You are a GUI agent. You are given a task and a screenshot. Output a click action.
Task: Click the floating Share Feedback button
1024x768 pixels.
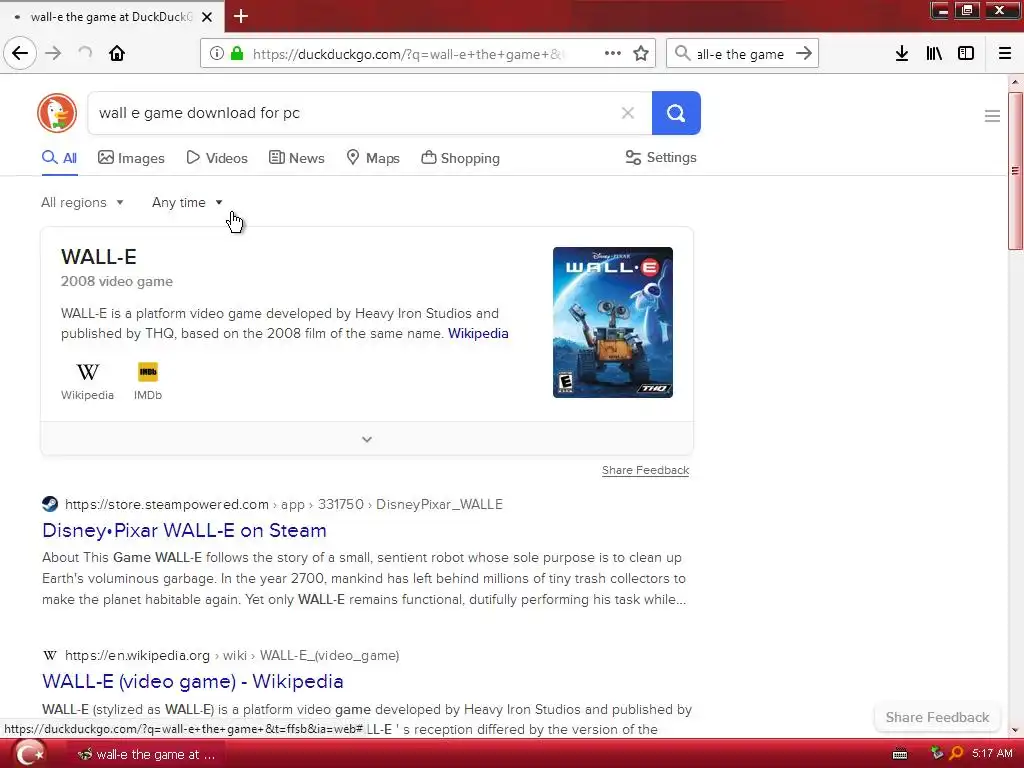coord(937,717)
